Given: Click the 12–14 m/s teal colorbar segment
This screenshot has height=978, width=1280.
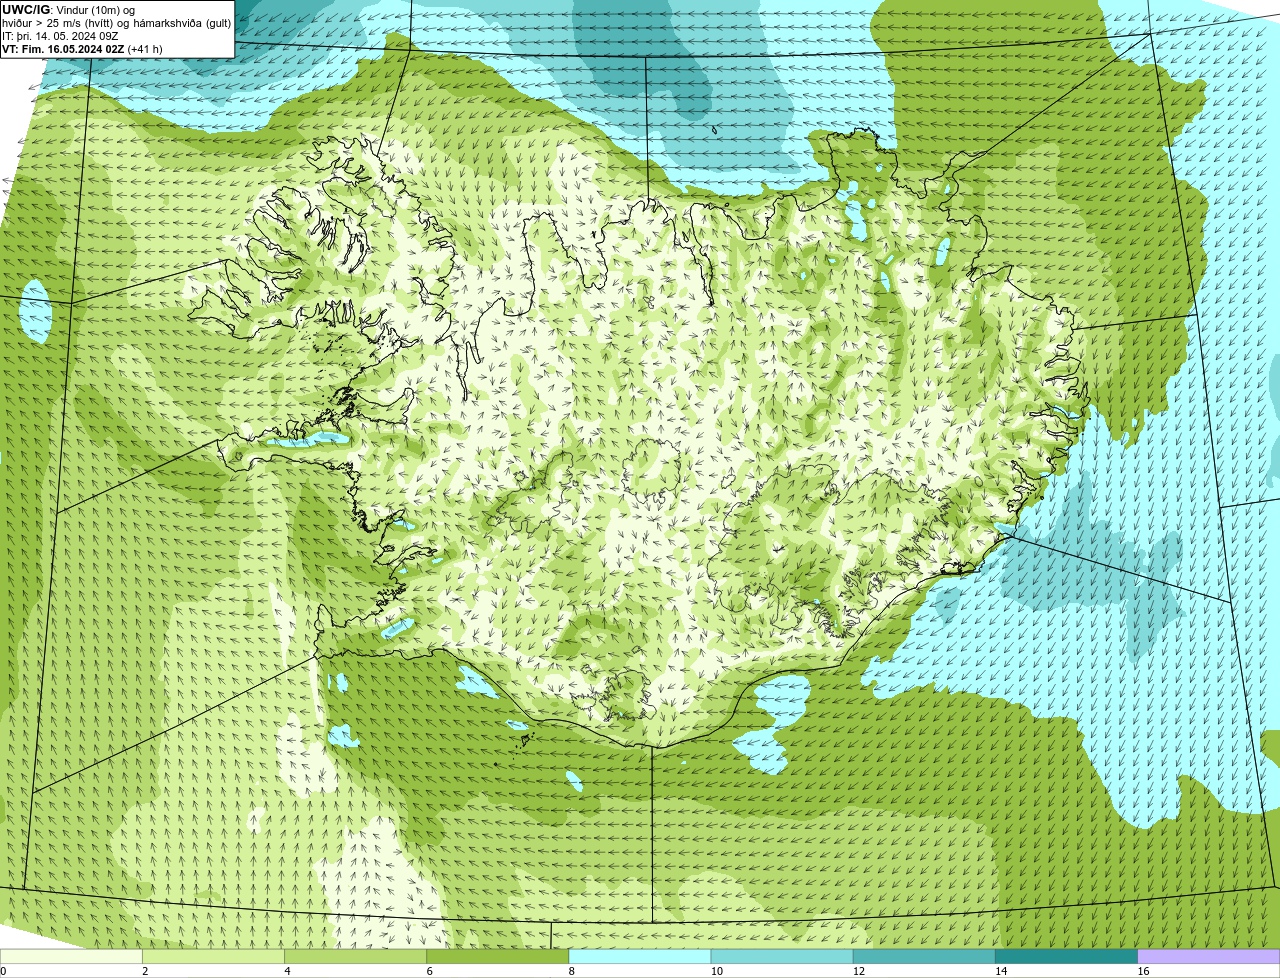Looking at the screenshot, I should 924,956.
